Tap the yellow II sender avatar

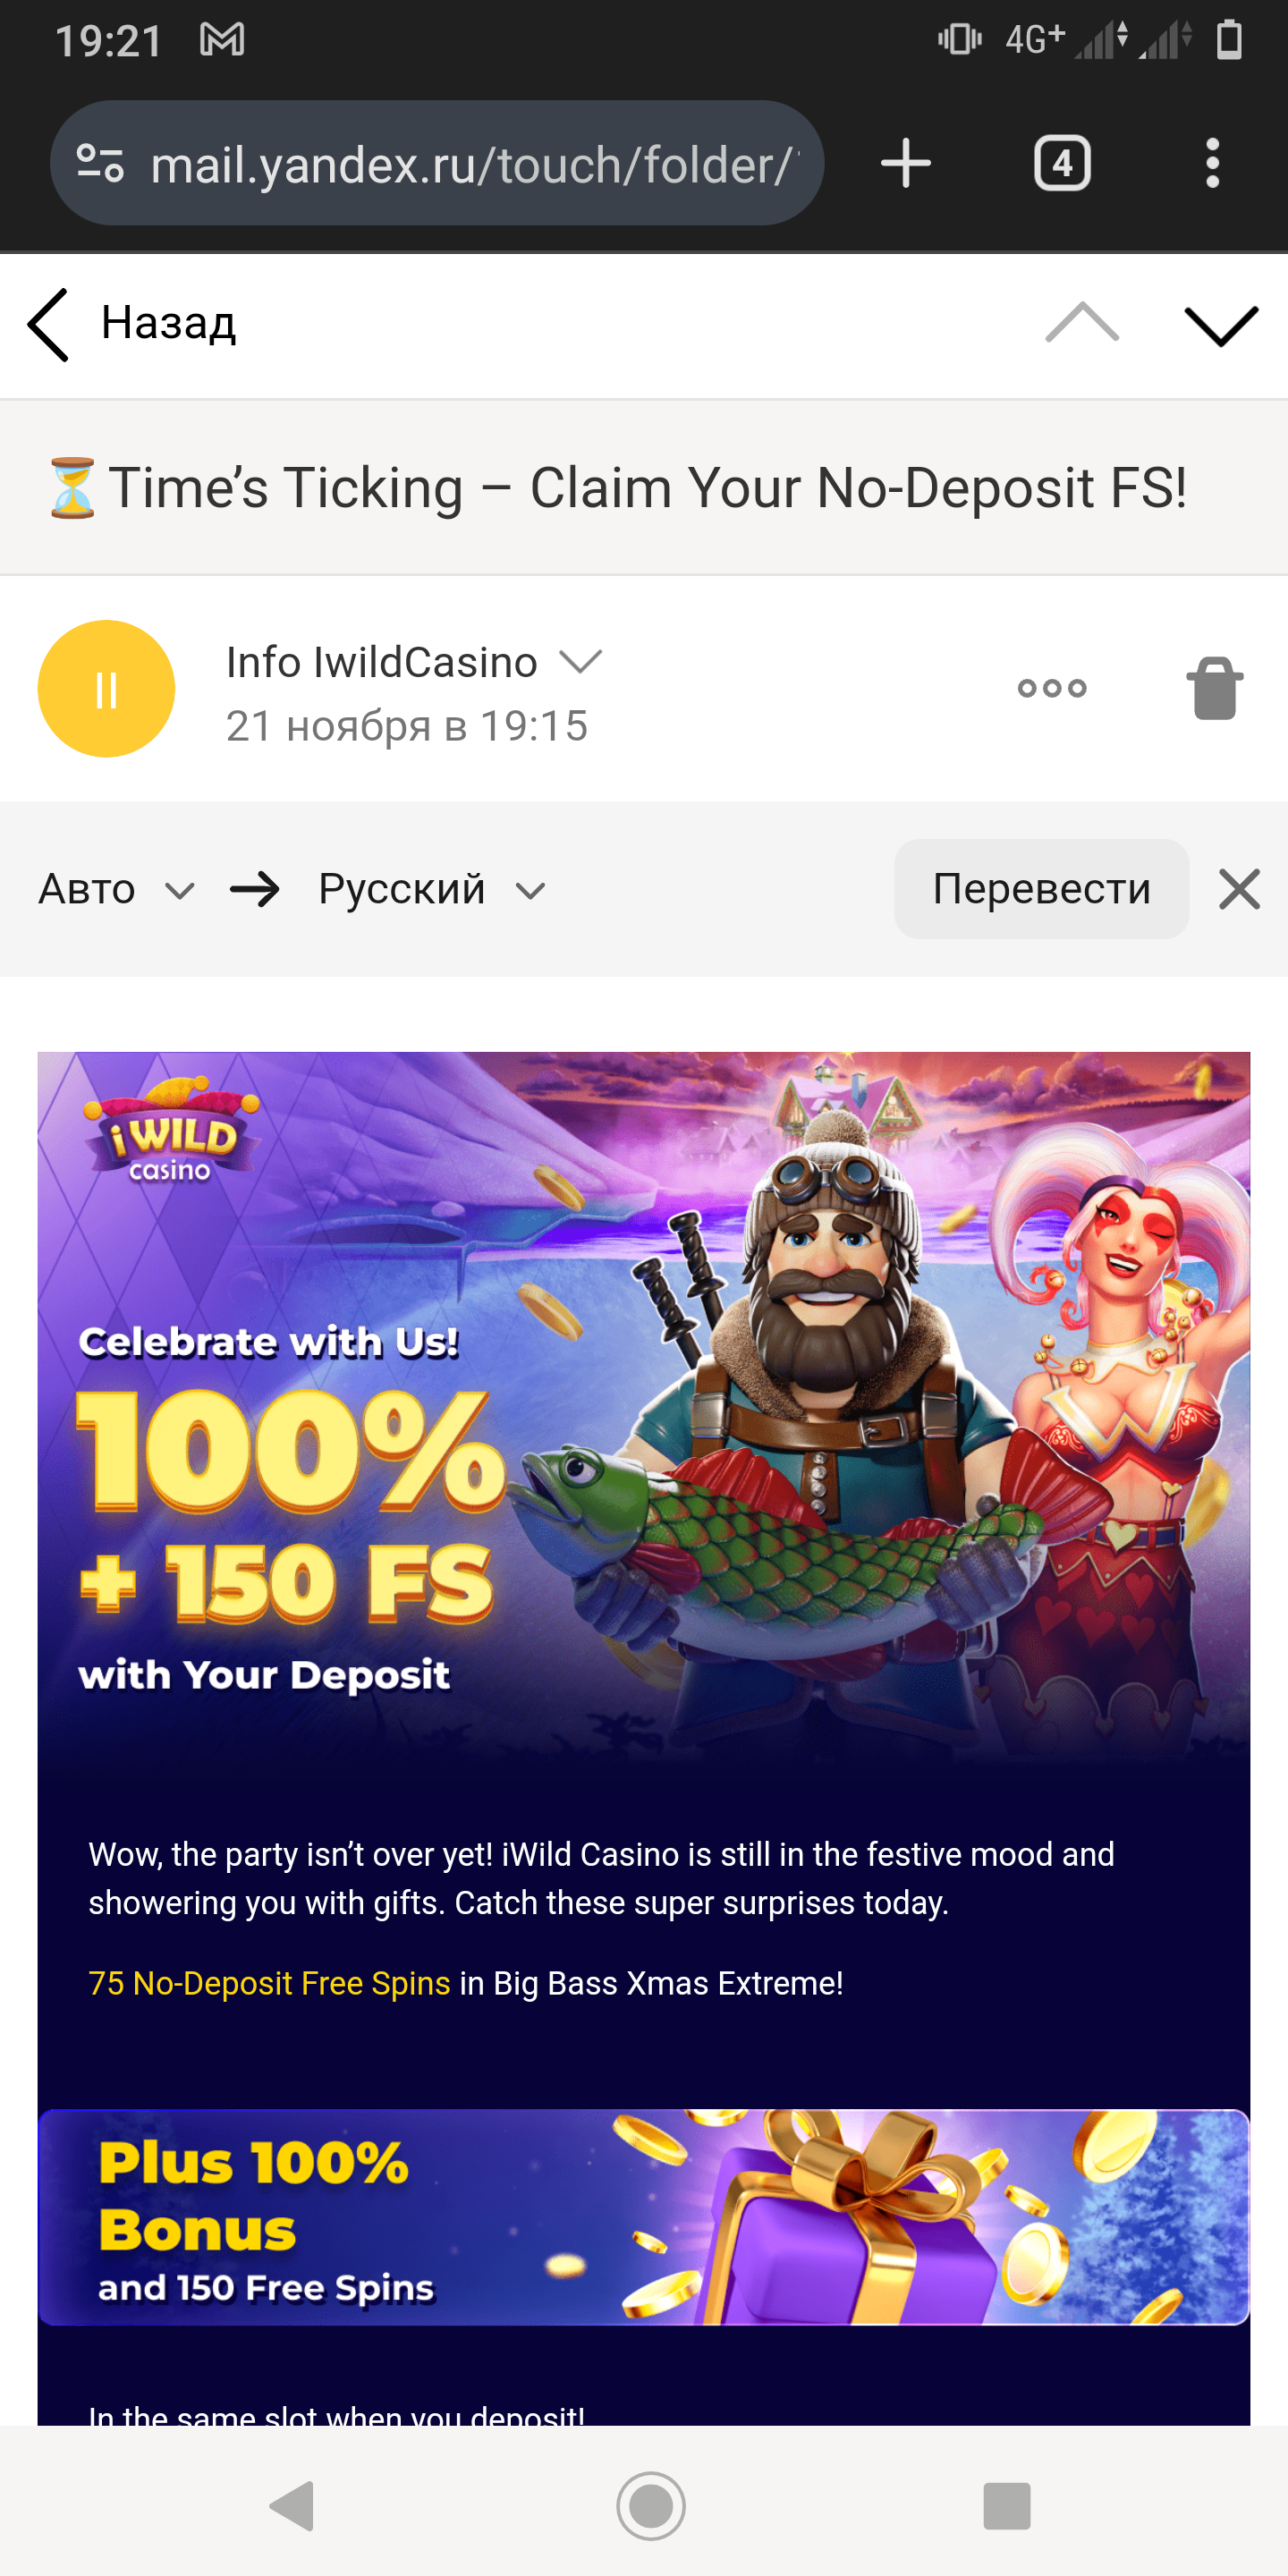106,689
